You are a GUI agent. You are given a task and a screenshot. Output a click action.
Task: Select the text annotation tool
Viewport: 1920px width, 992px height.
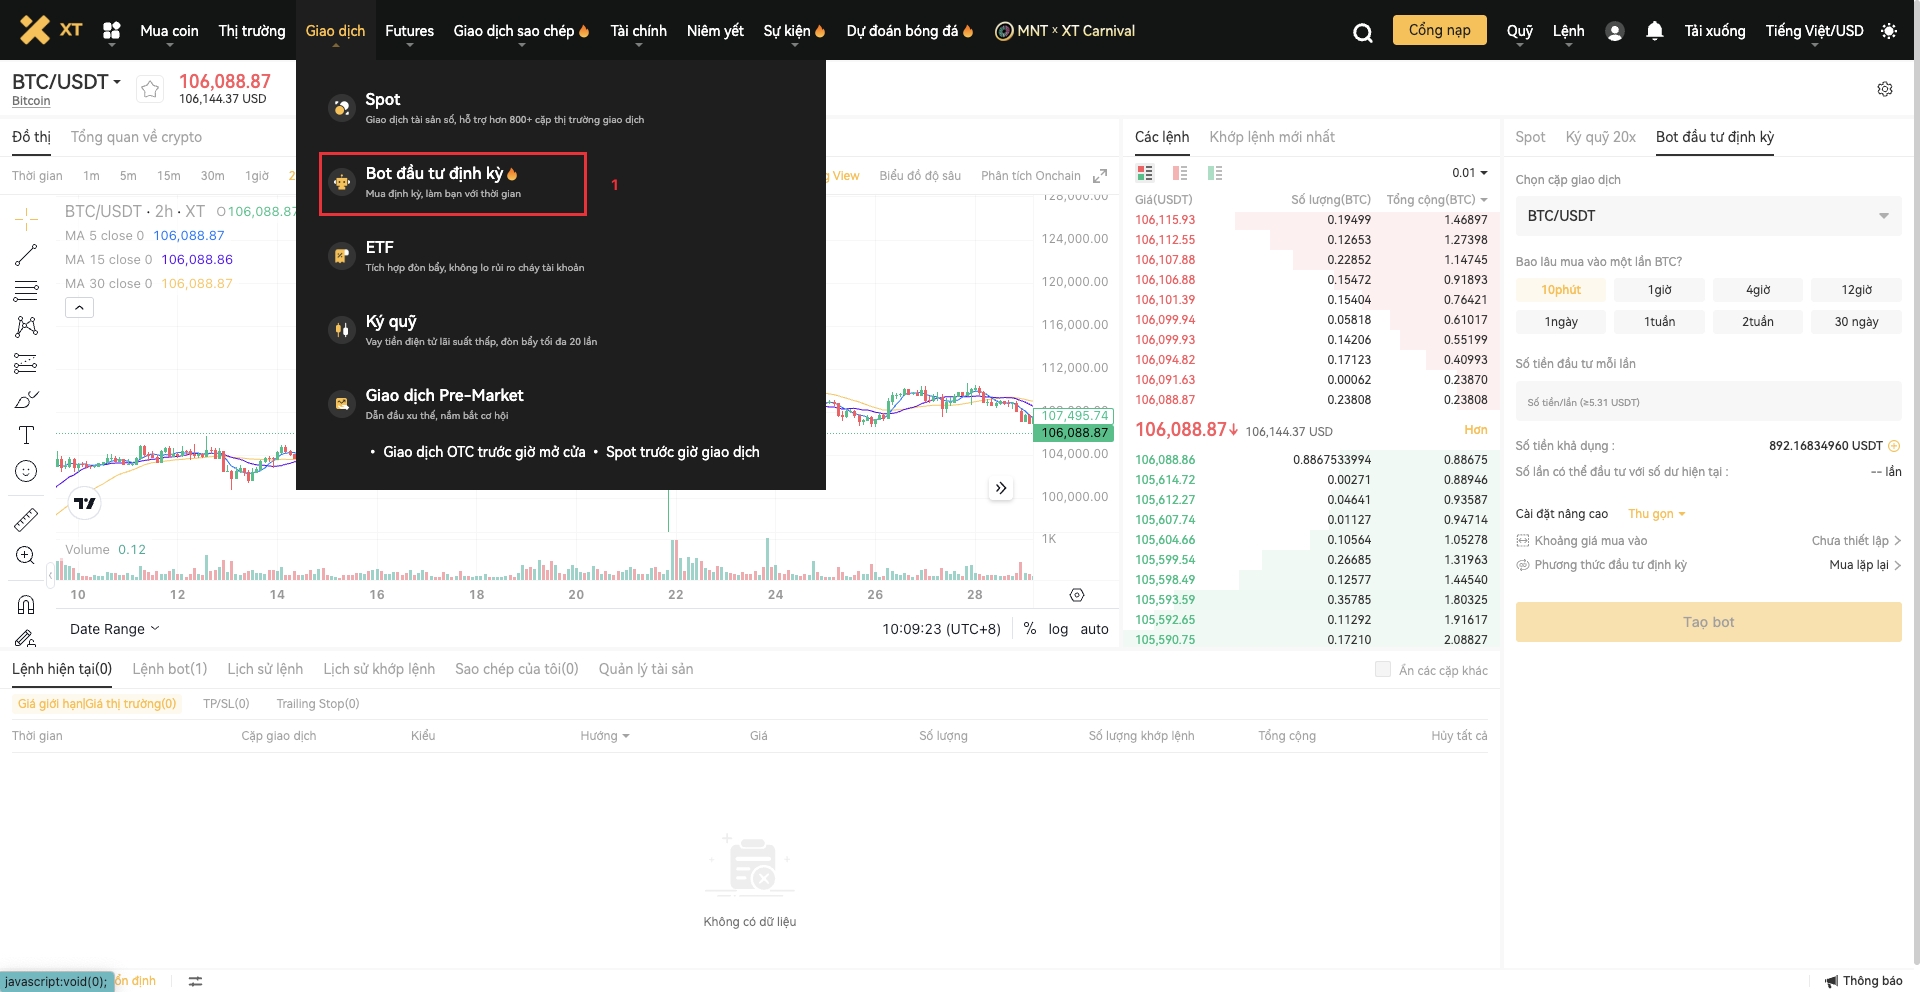(26, 435)
